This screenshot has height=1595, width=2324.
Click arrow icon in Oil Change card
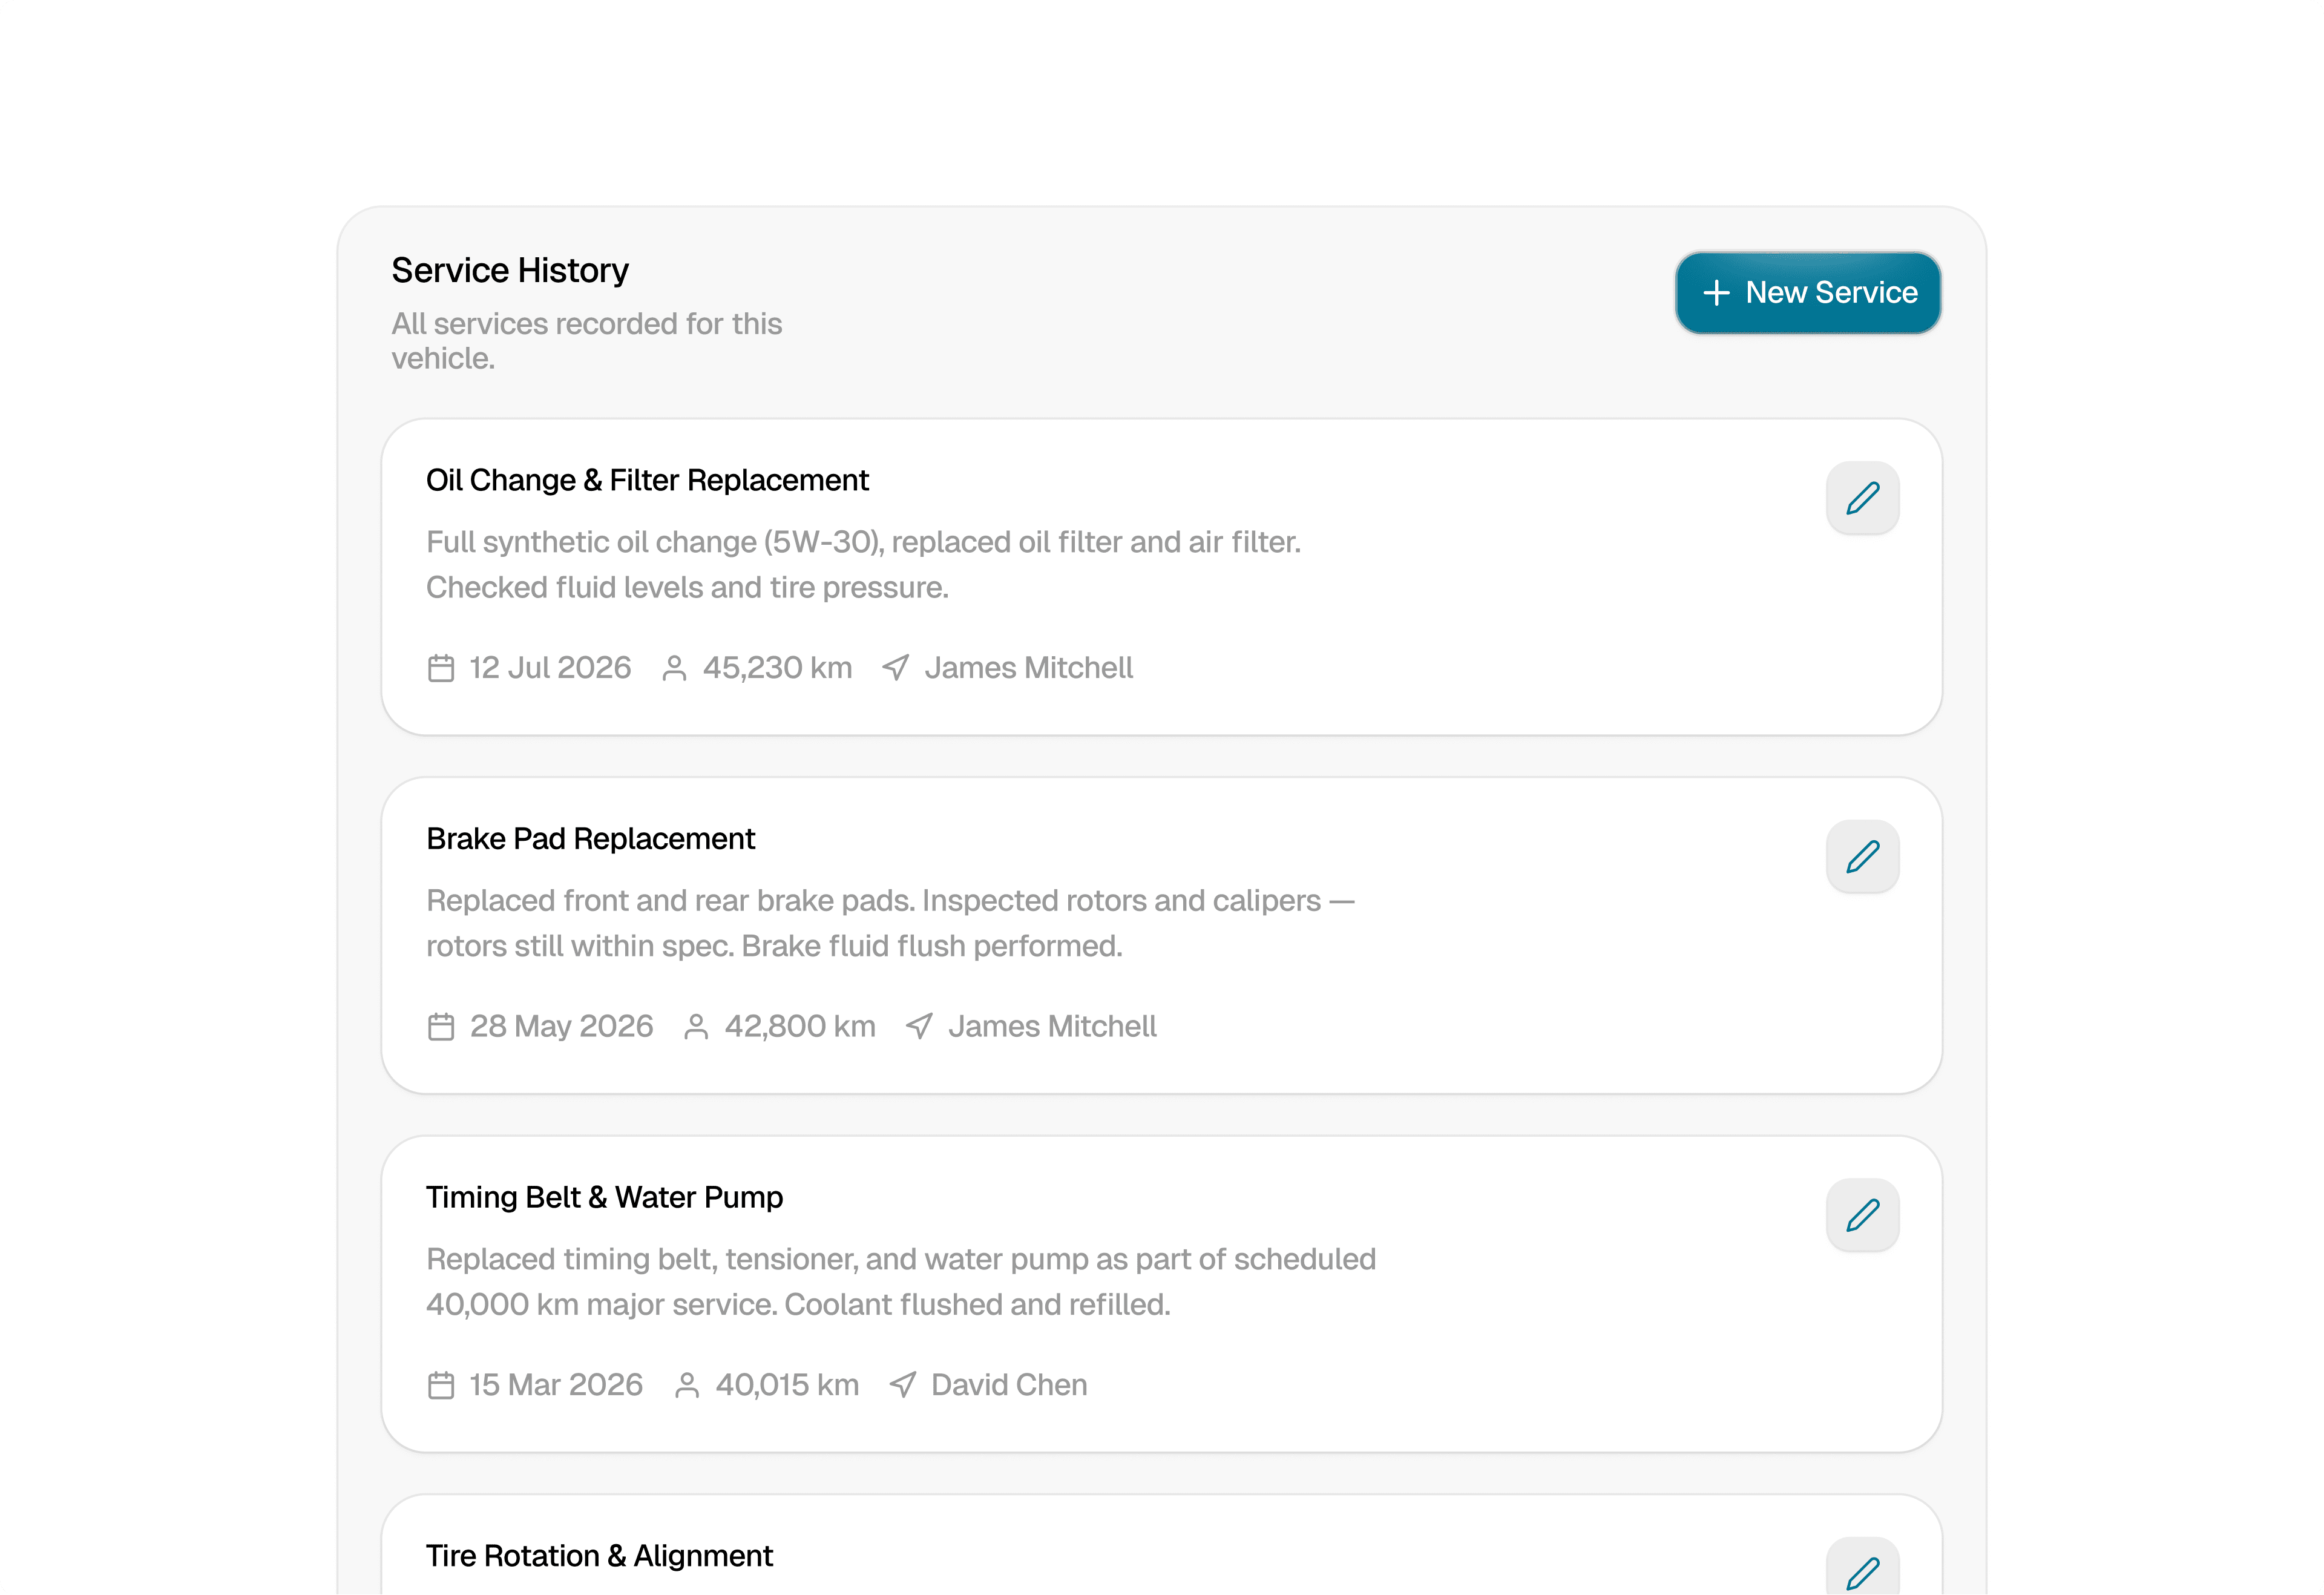click(896, 668)
